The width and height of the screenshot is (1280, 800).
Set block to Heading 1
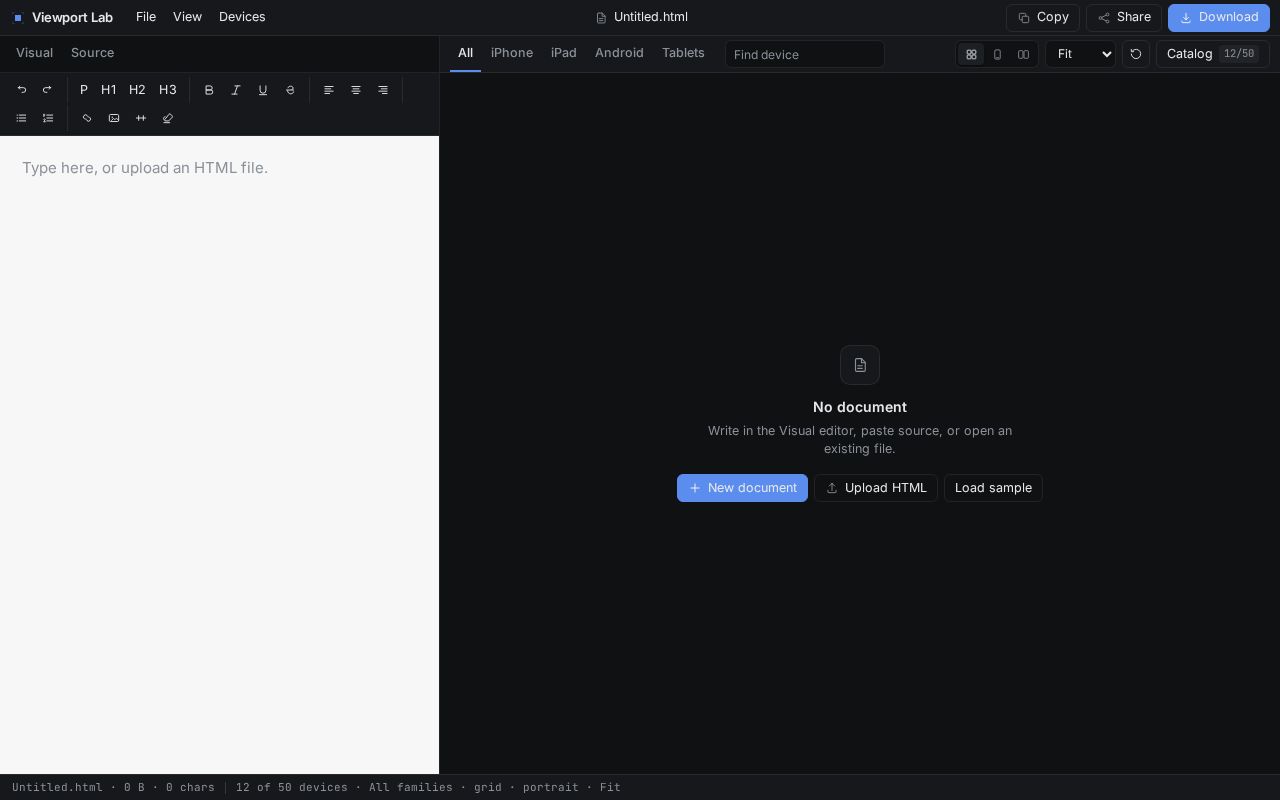[109, 90]
